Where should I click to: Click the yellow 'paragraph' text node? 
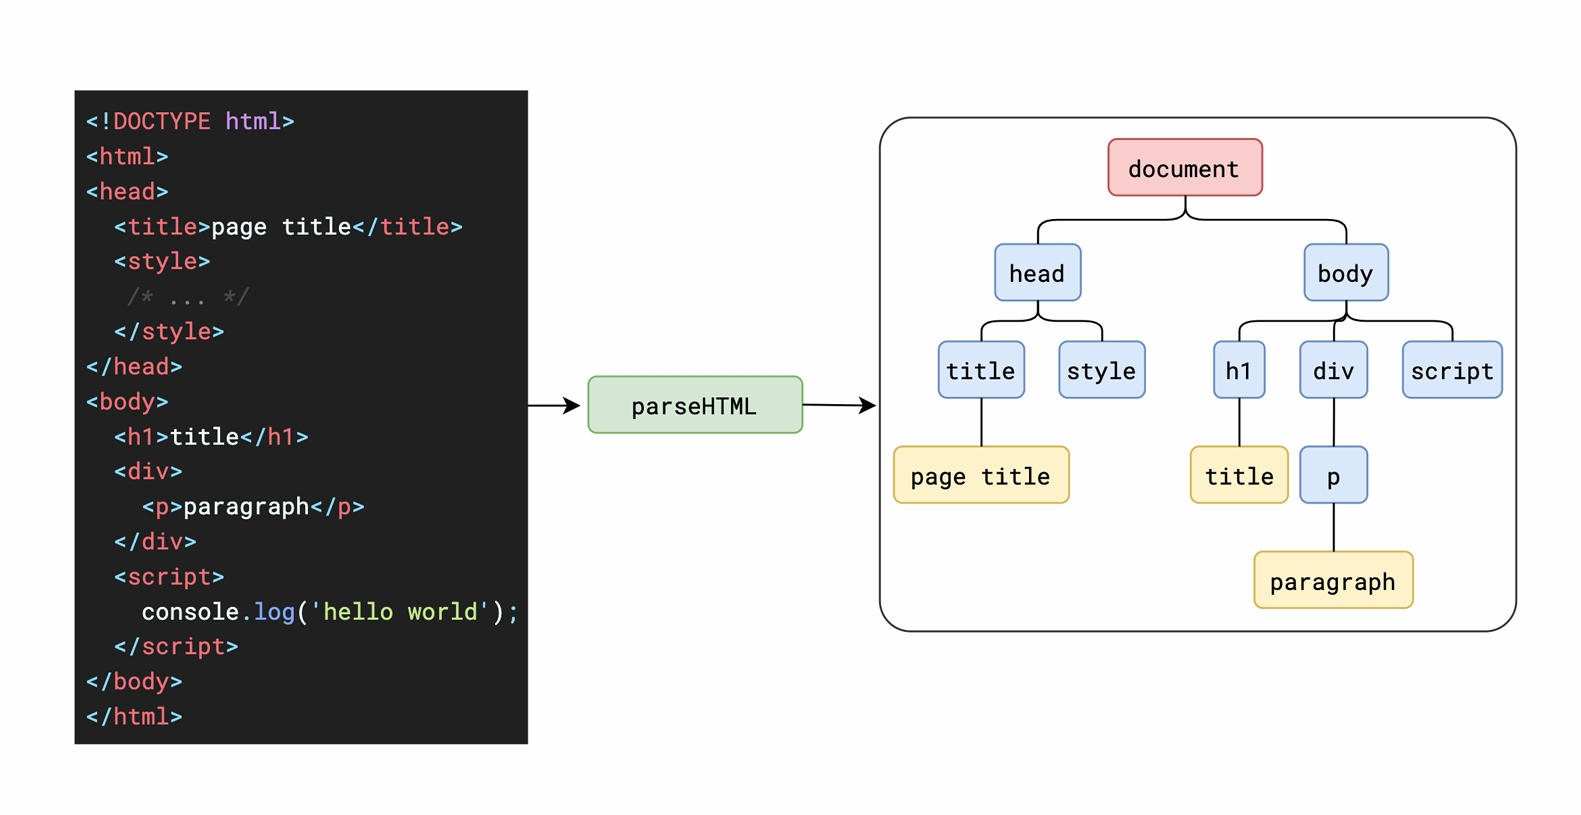(1334, 580)
